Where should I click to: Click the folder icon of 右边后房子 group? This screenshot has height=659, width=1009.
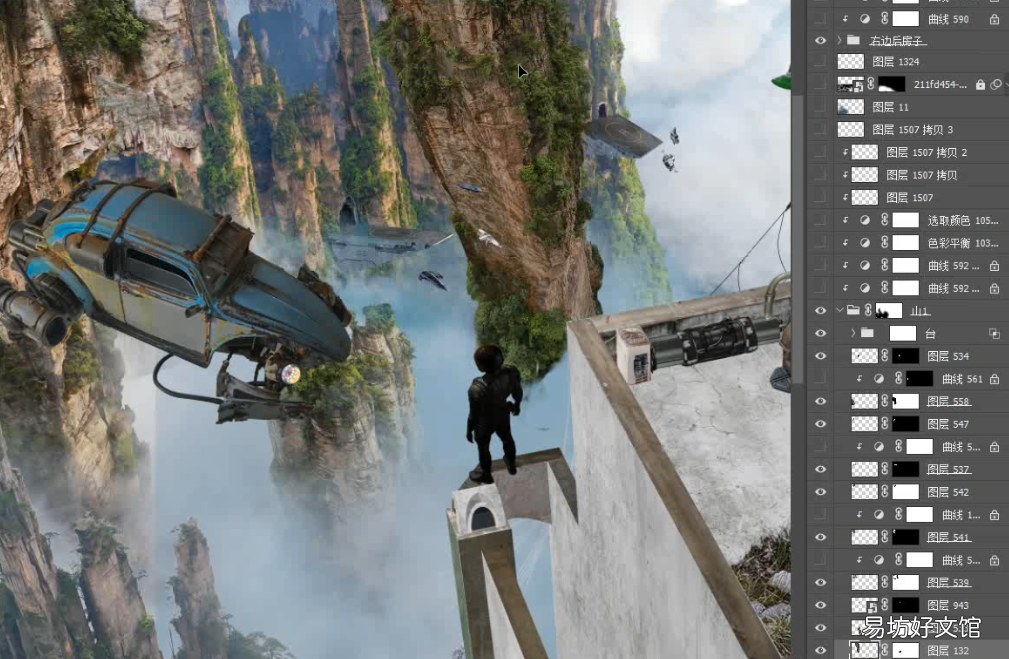tap(853, 40)
